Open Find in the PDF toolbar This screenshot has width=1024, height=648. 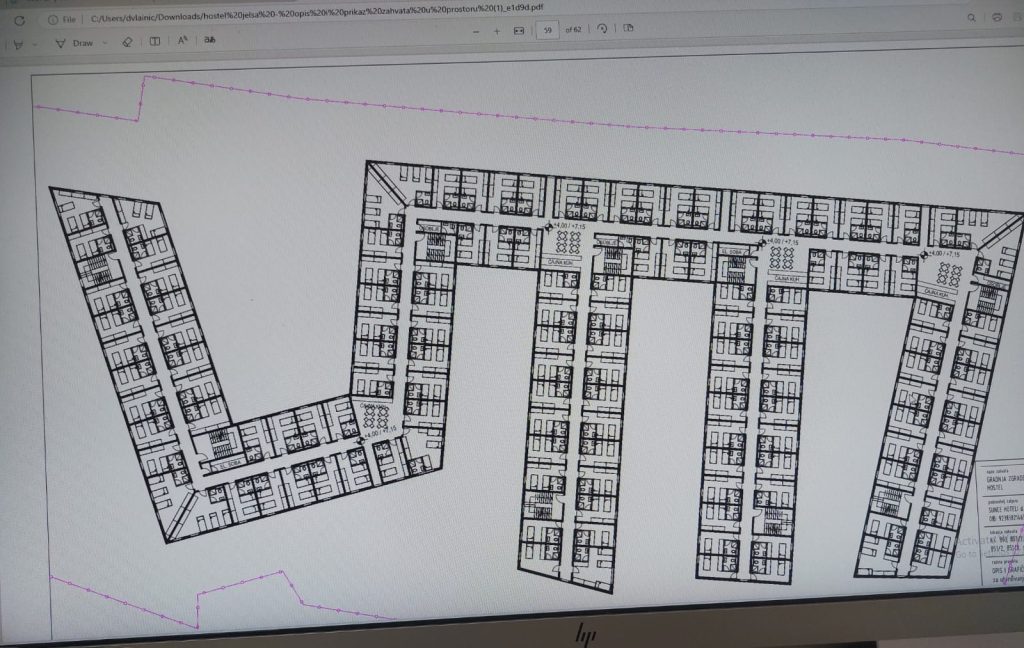(x=970, y=17)
